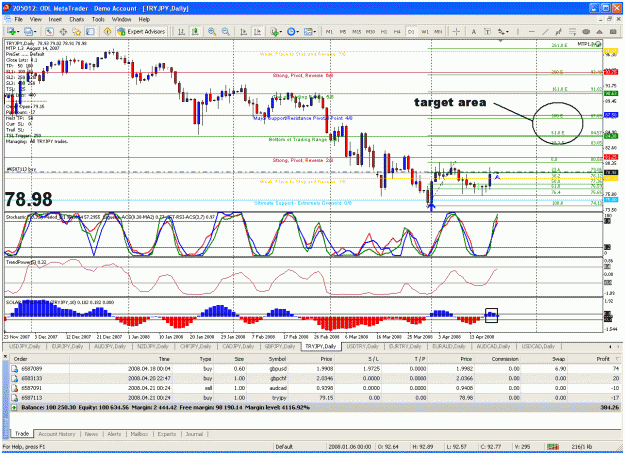
Task: Select the trypjpy order row 6587113
Action: 315,398
